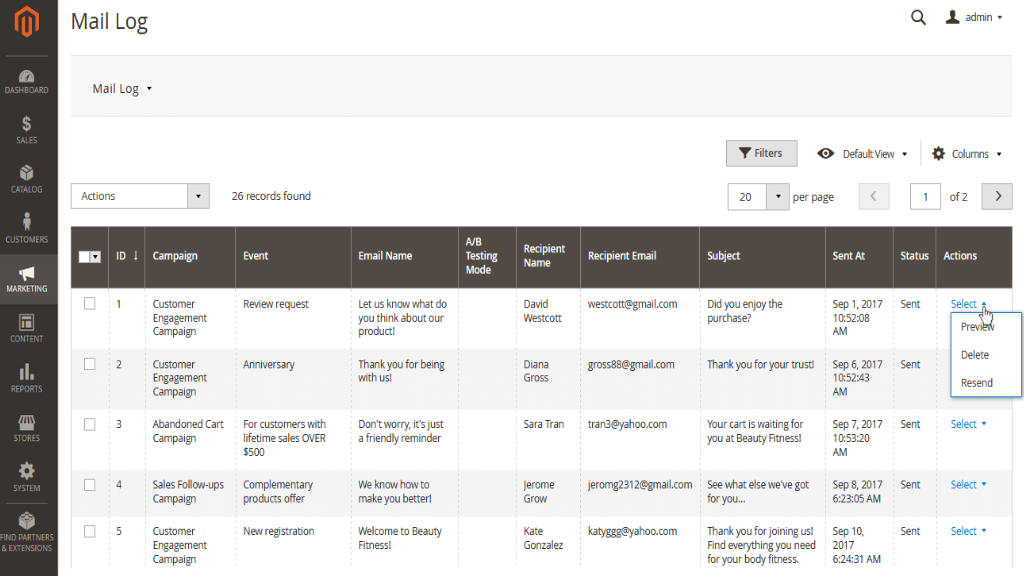Open the per page size dropdown arrow
This screenshot has width=1024, height=576.
point(777,197)
